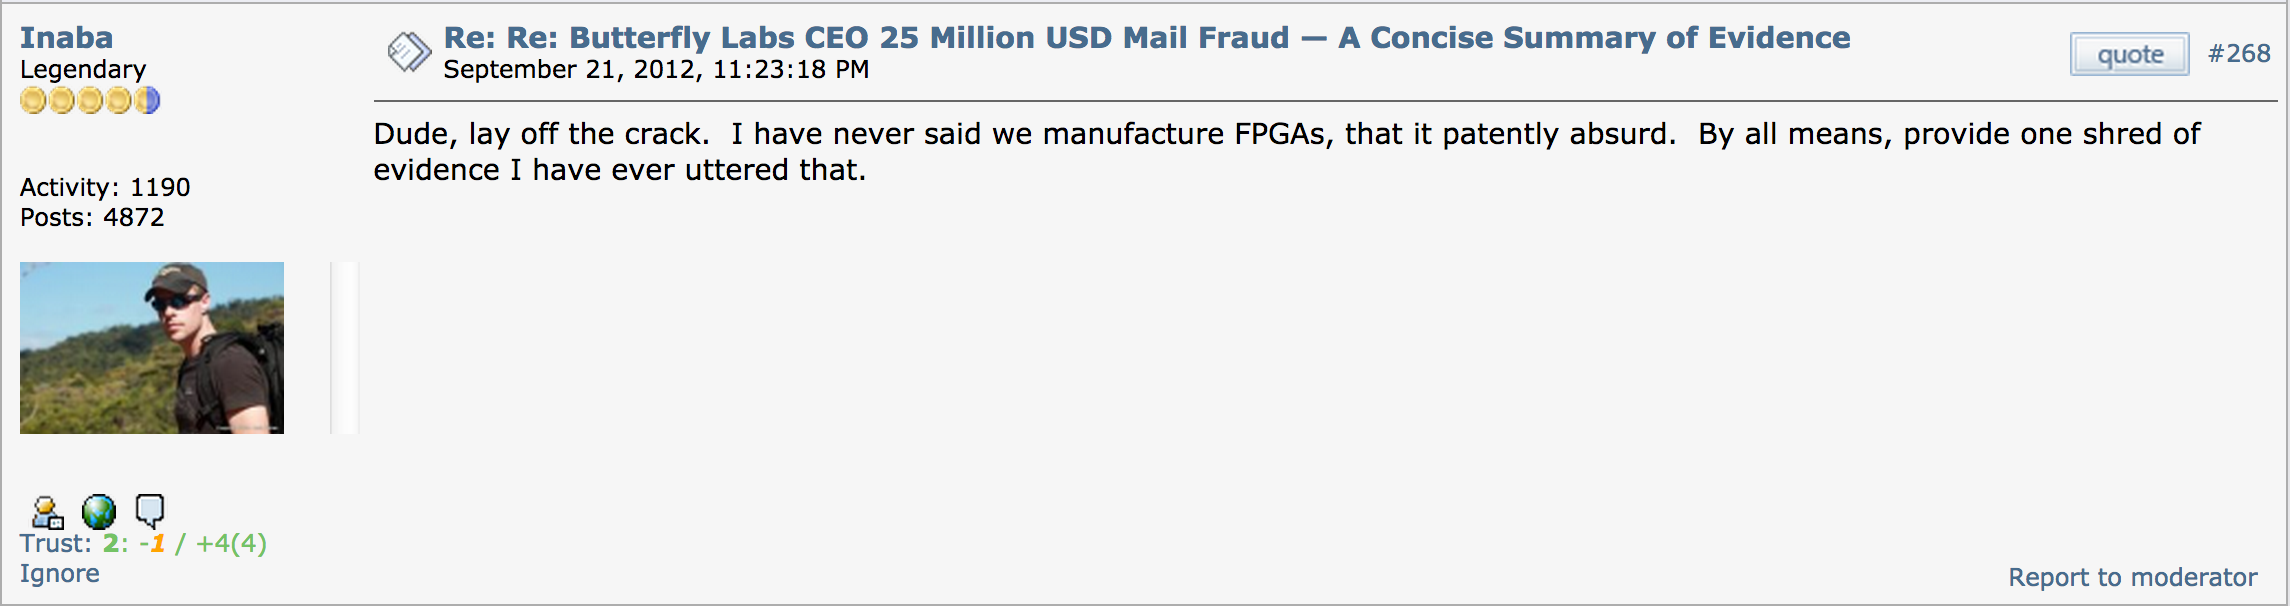This screenshot has width=2290, height=606.
Task: Open the Trust summary link
Action: click(55, 544)
